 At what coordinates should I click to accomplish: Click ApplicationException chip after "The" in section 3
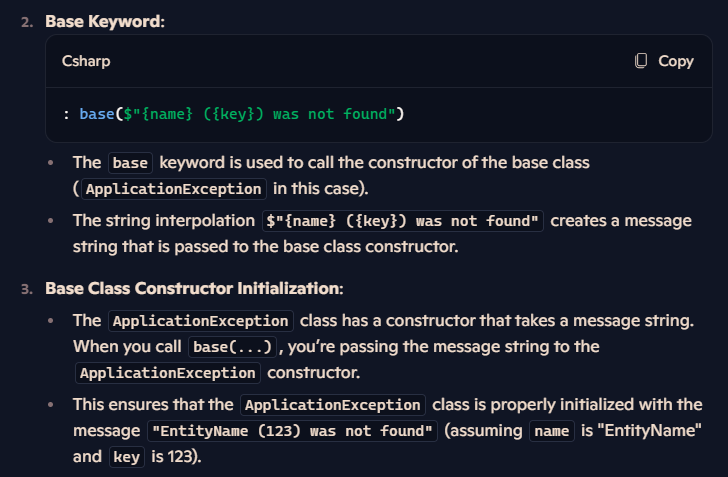coord(201,321)
